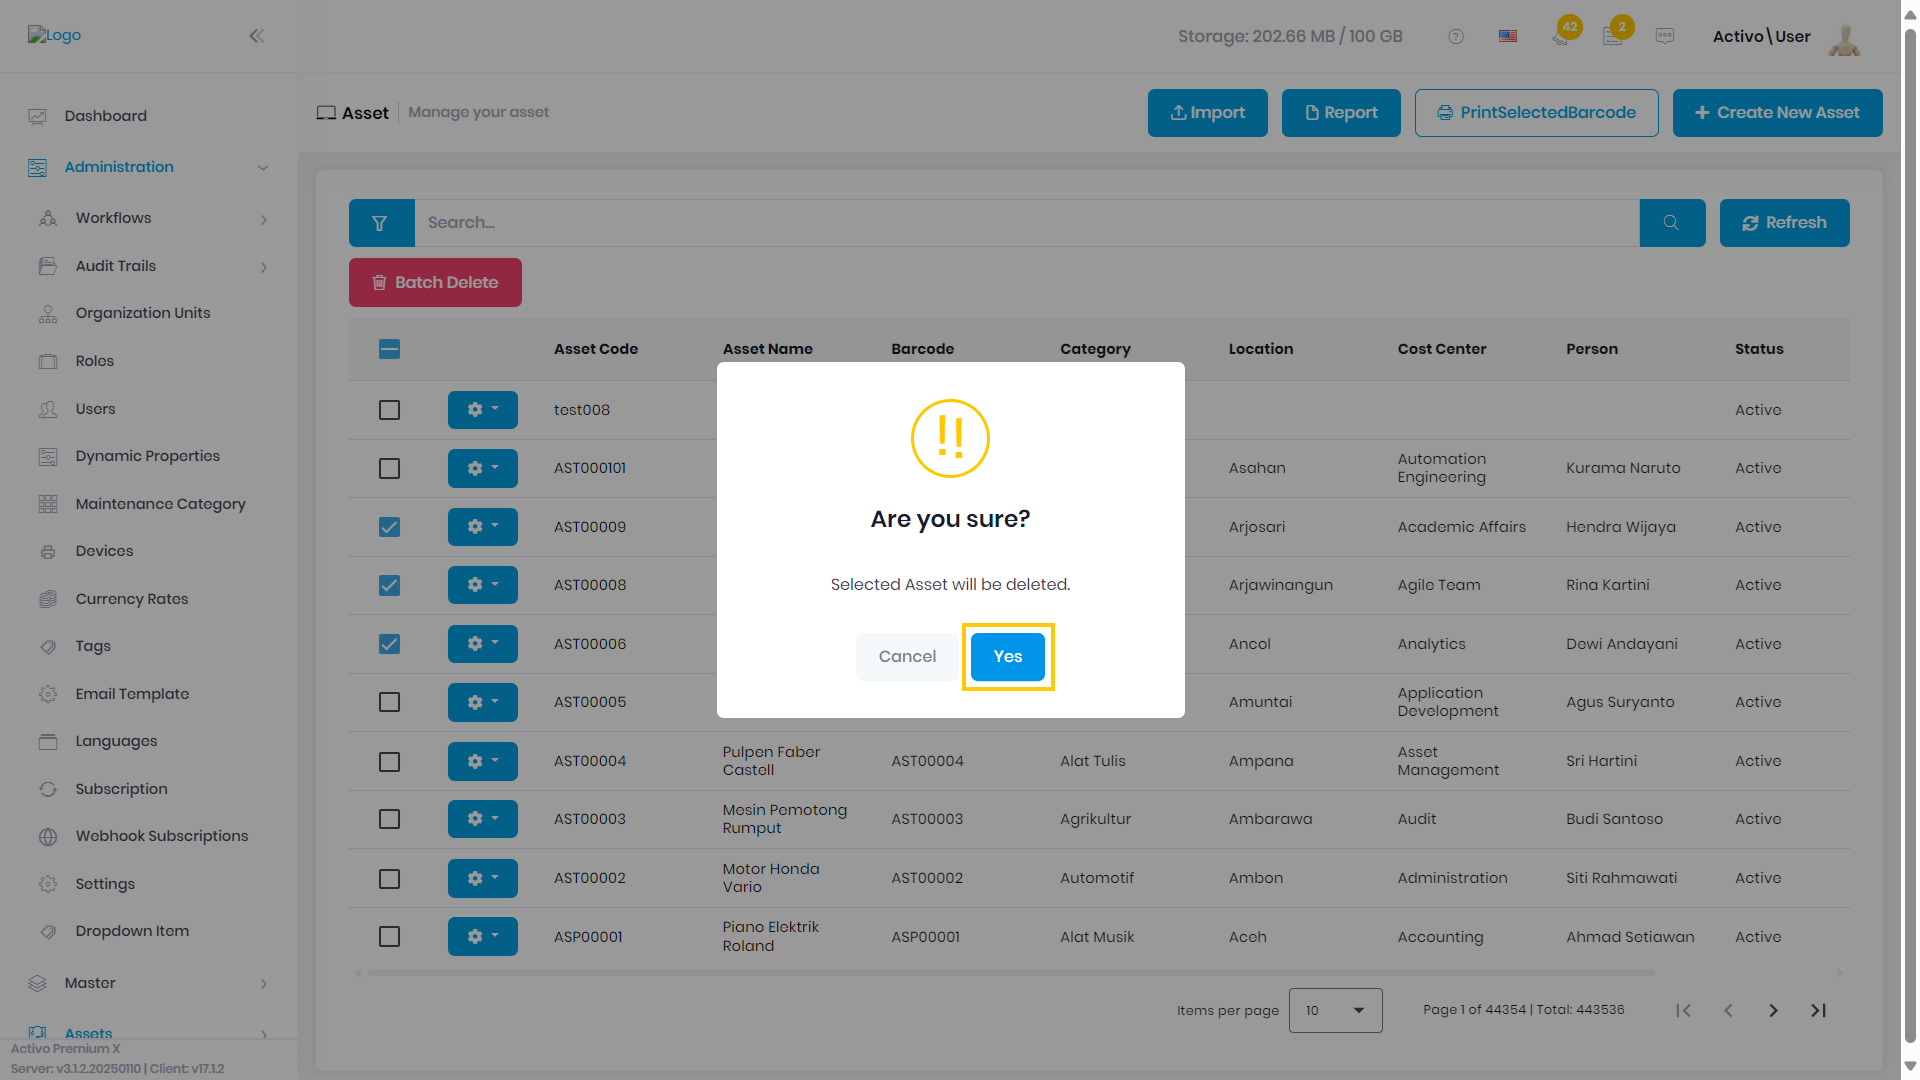The image size is (1920, 1080).
Task: Click the Dropdown Item icon
Action: (x=48, y=931)
